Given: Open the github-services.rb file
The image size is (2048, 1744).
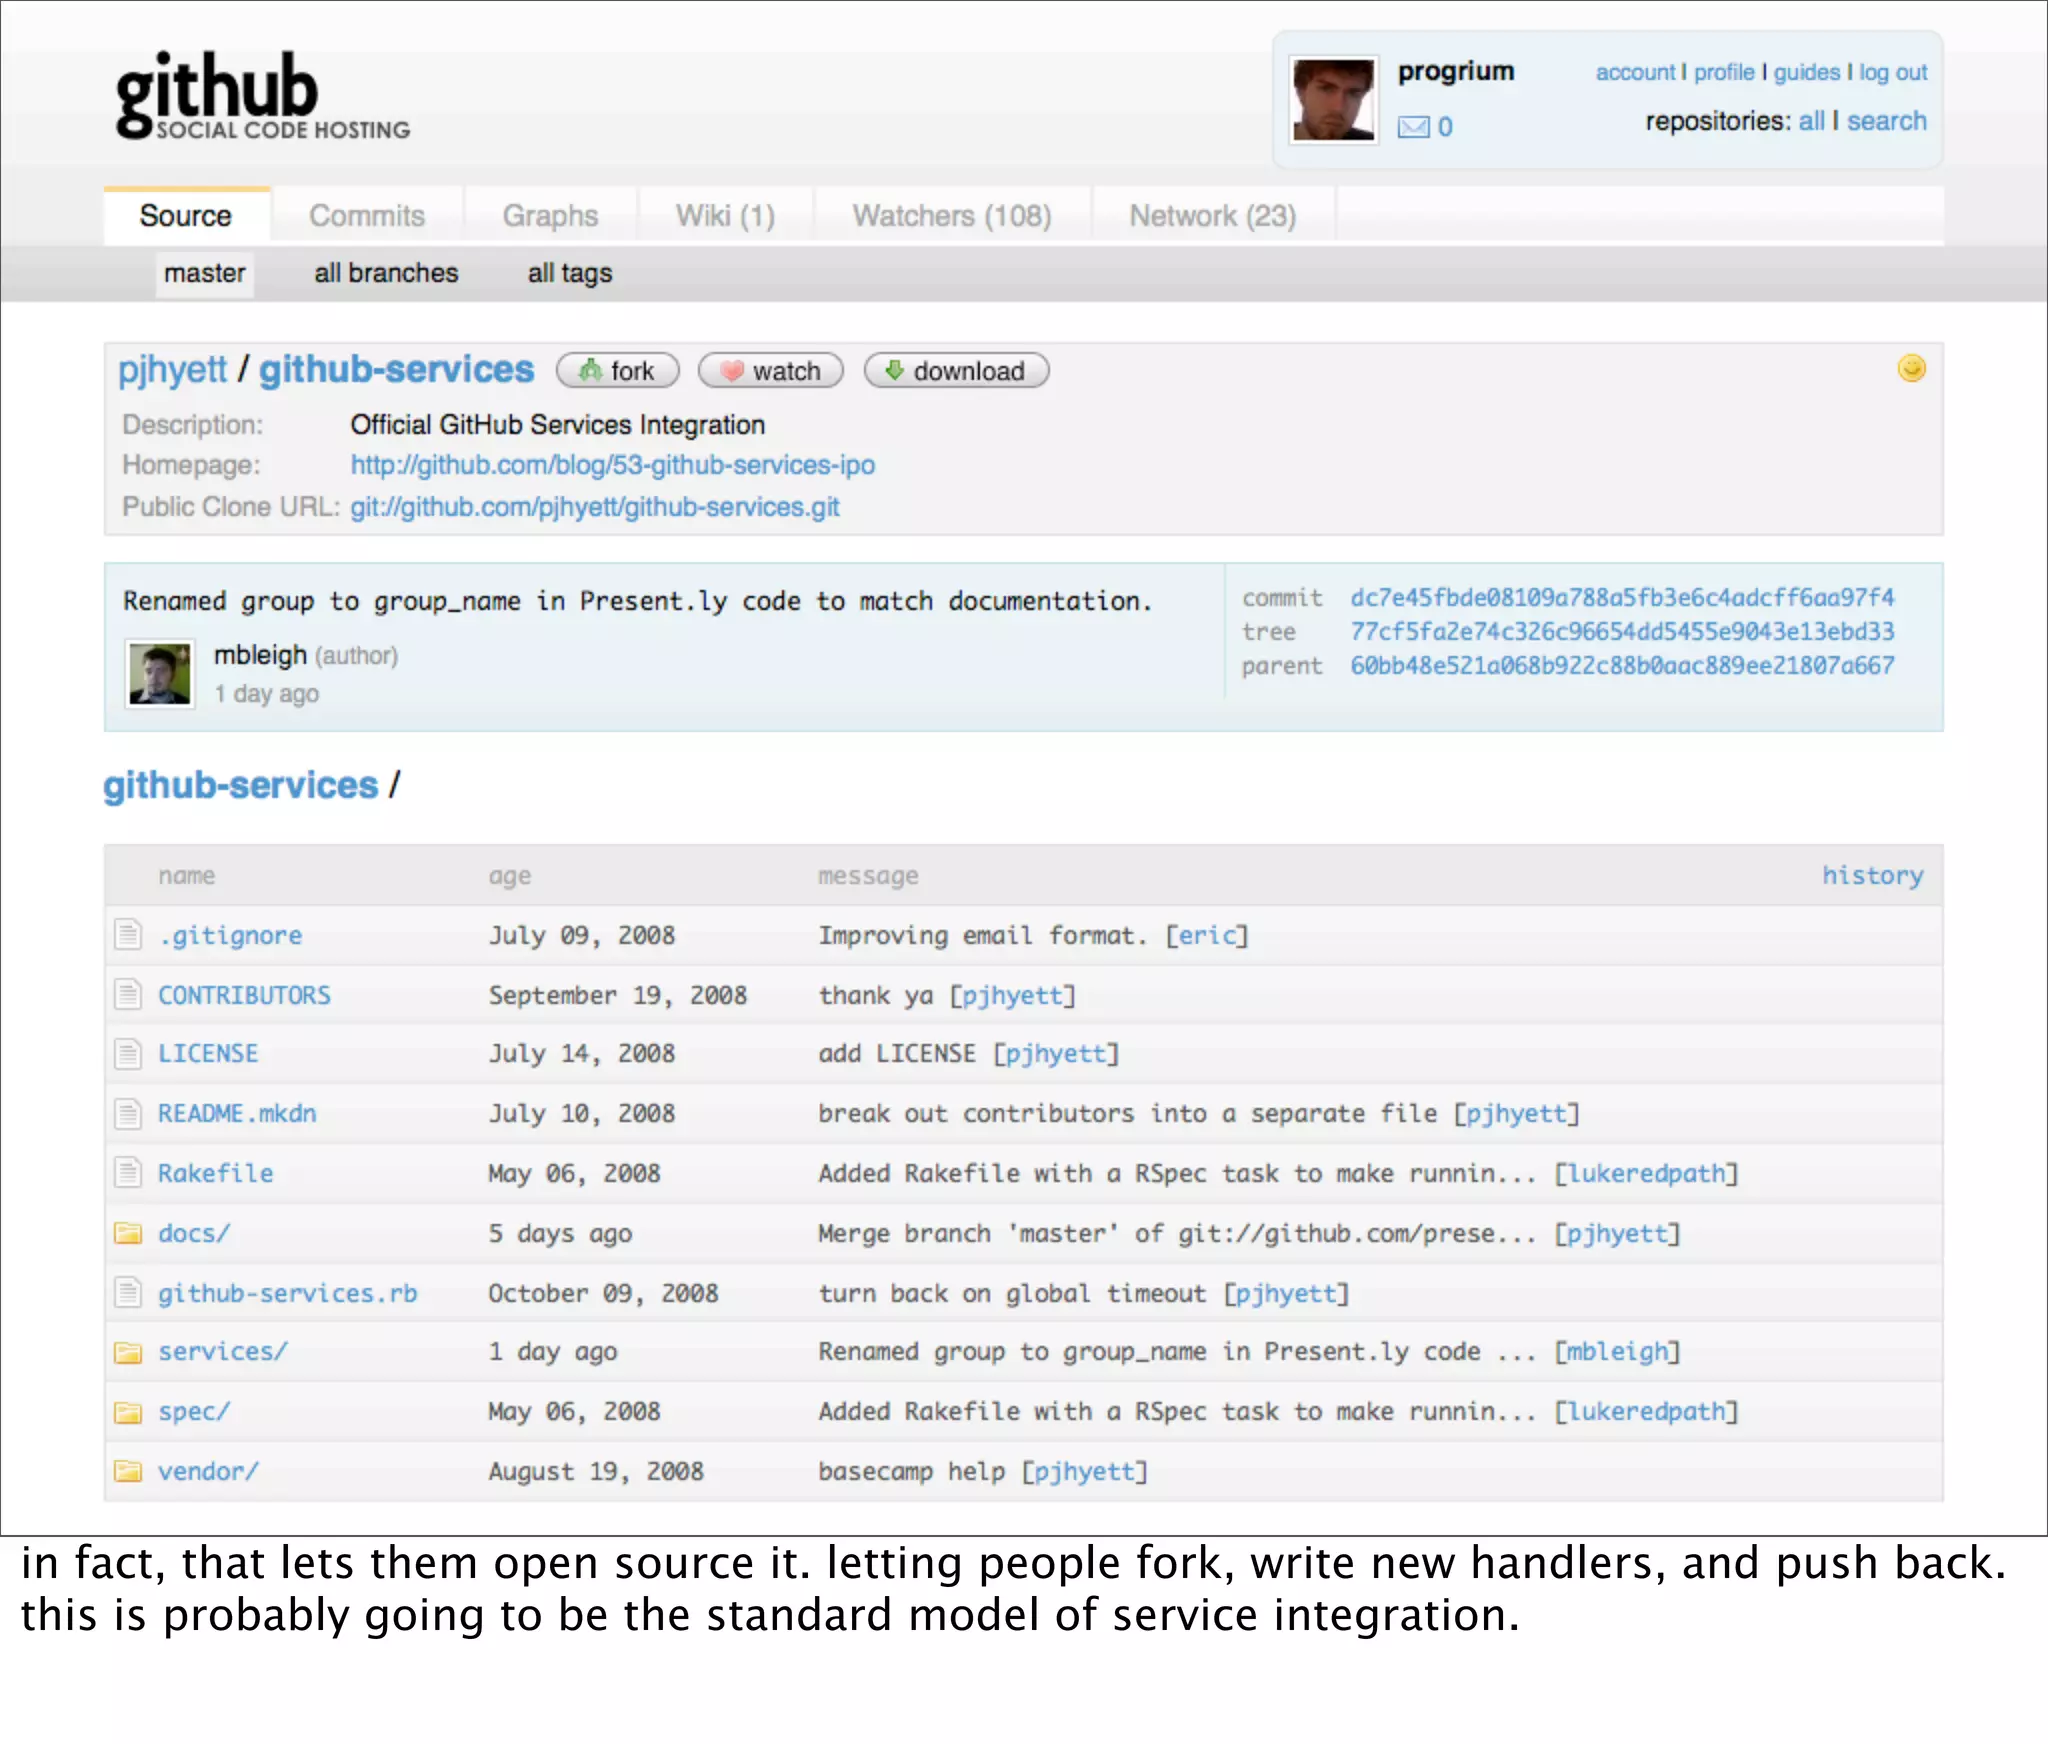Looking at the screenshot, I should pos(287,1293).
